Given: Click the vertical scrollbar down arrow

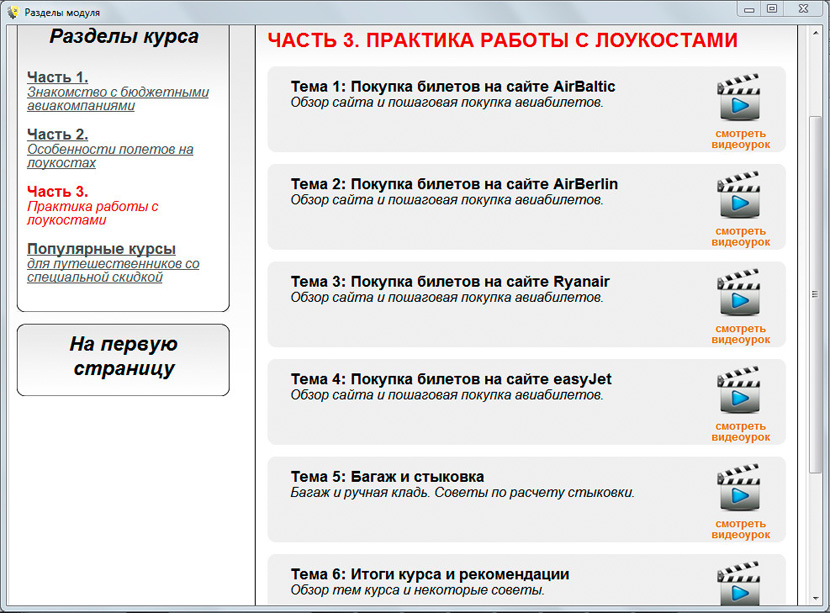Looking at the screenshot, I should click(815, 599).
